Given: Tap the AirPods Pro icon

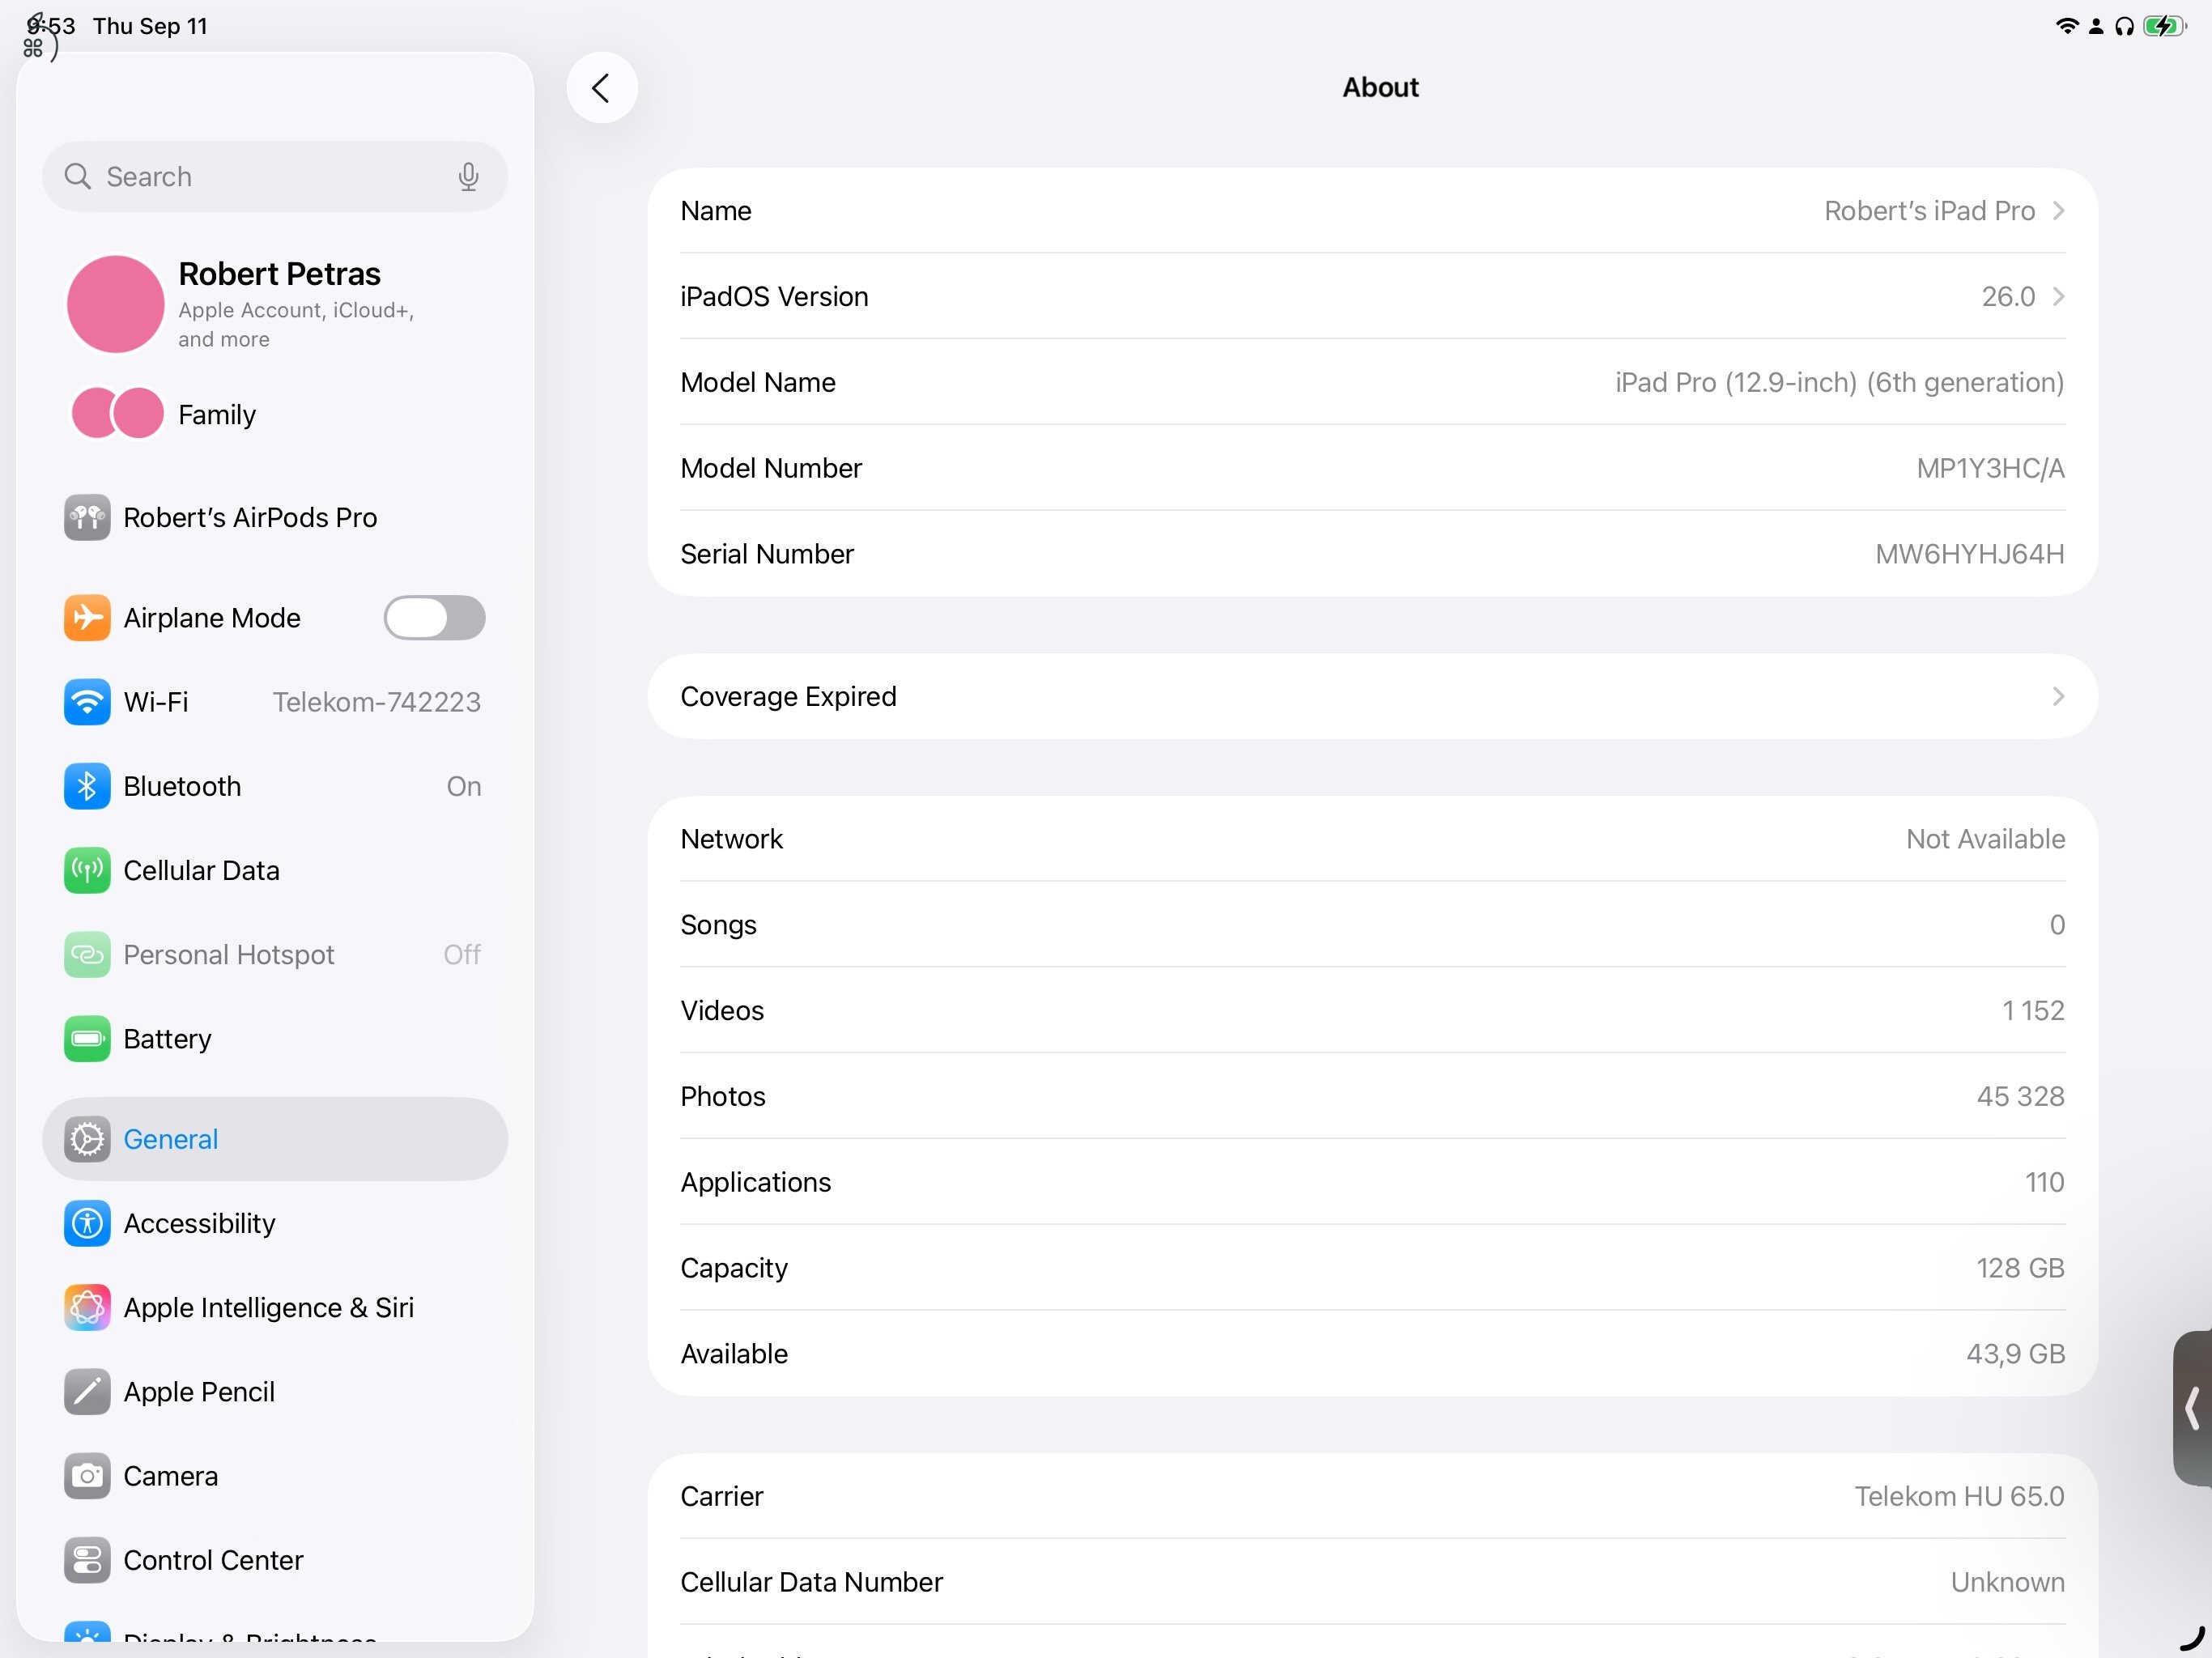Looking at the screenshot, I should 87,518.
